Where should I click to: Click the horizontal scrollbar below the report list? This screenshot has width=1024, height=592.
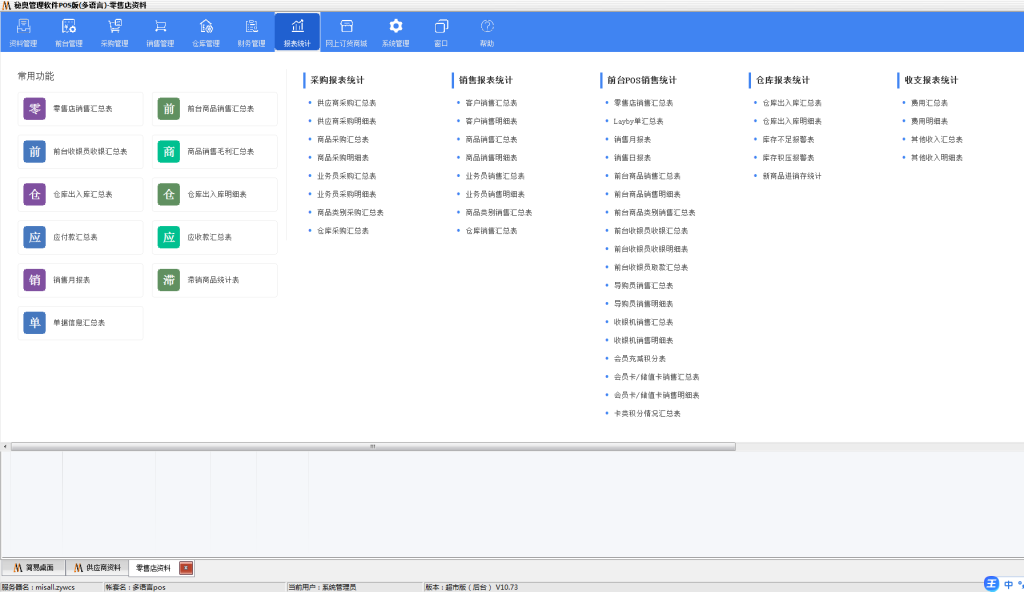[372, 446]
